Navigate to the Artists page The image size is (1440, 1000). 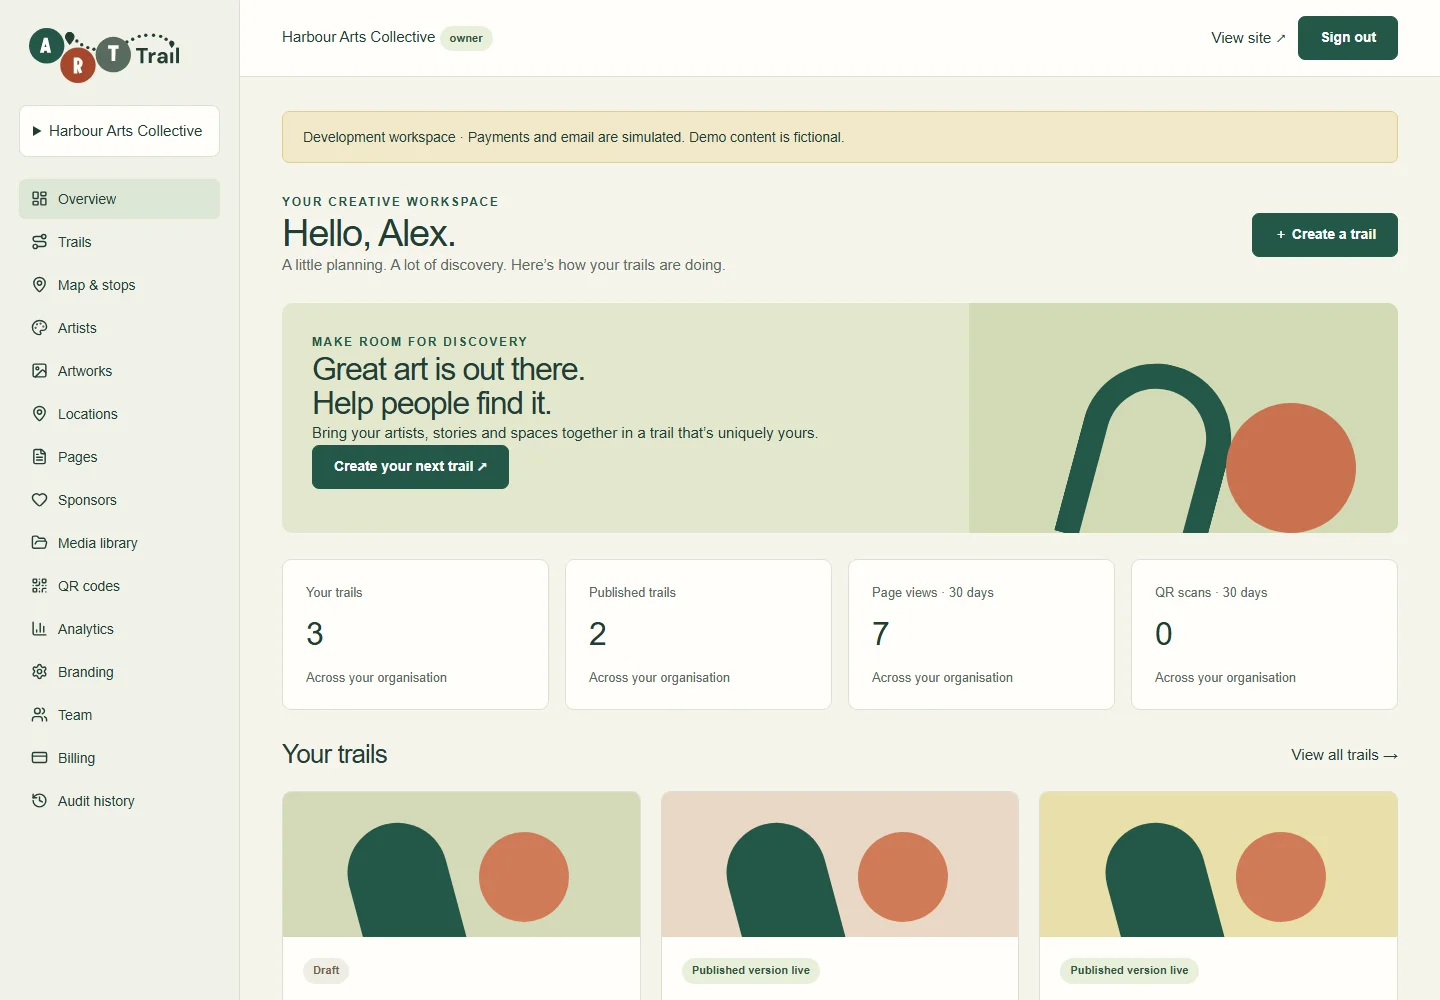[119, 328]
